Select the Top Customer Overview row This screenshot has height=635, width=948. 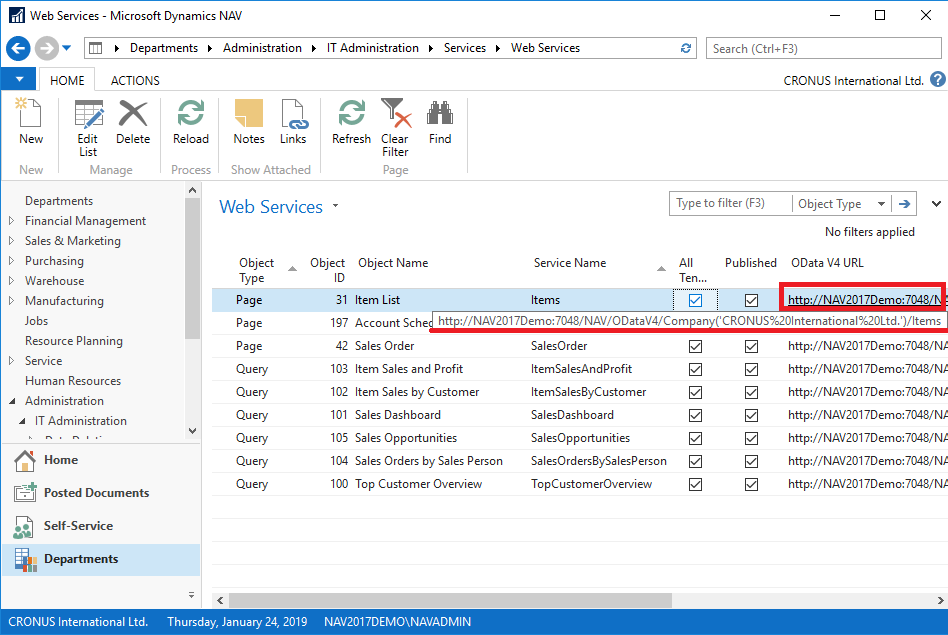coord(579,484)
